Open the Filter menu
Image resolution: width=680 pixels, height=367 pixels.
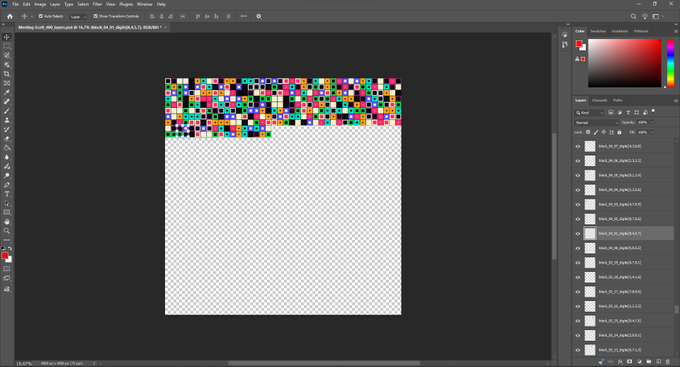tap(97, 4)
